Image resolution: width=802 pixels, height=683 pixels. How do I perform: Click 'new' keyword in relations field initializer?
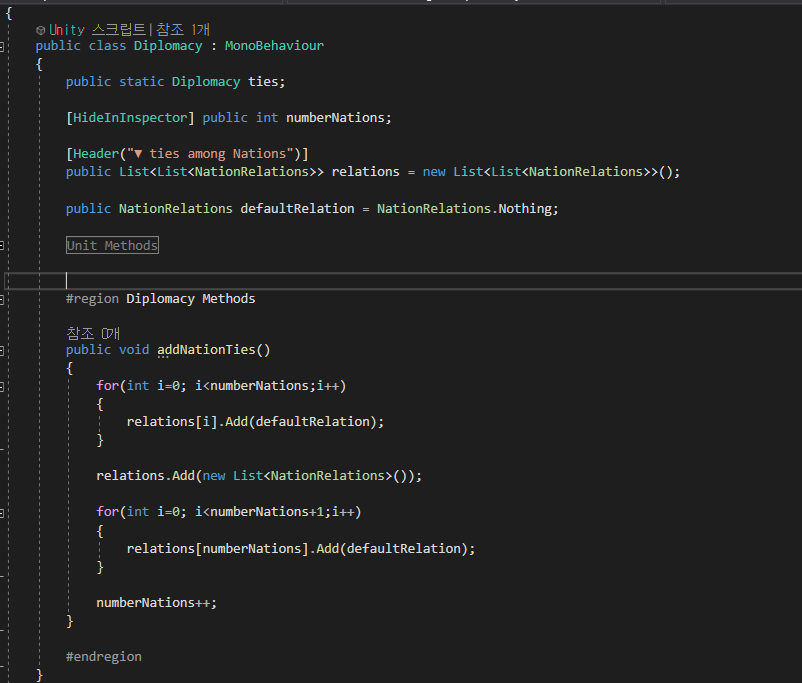pos(434,171)
